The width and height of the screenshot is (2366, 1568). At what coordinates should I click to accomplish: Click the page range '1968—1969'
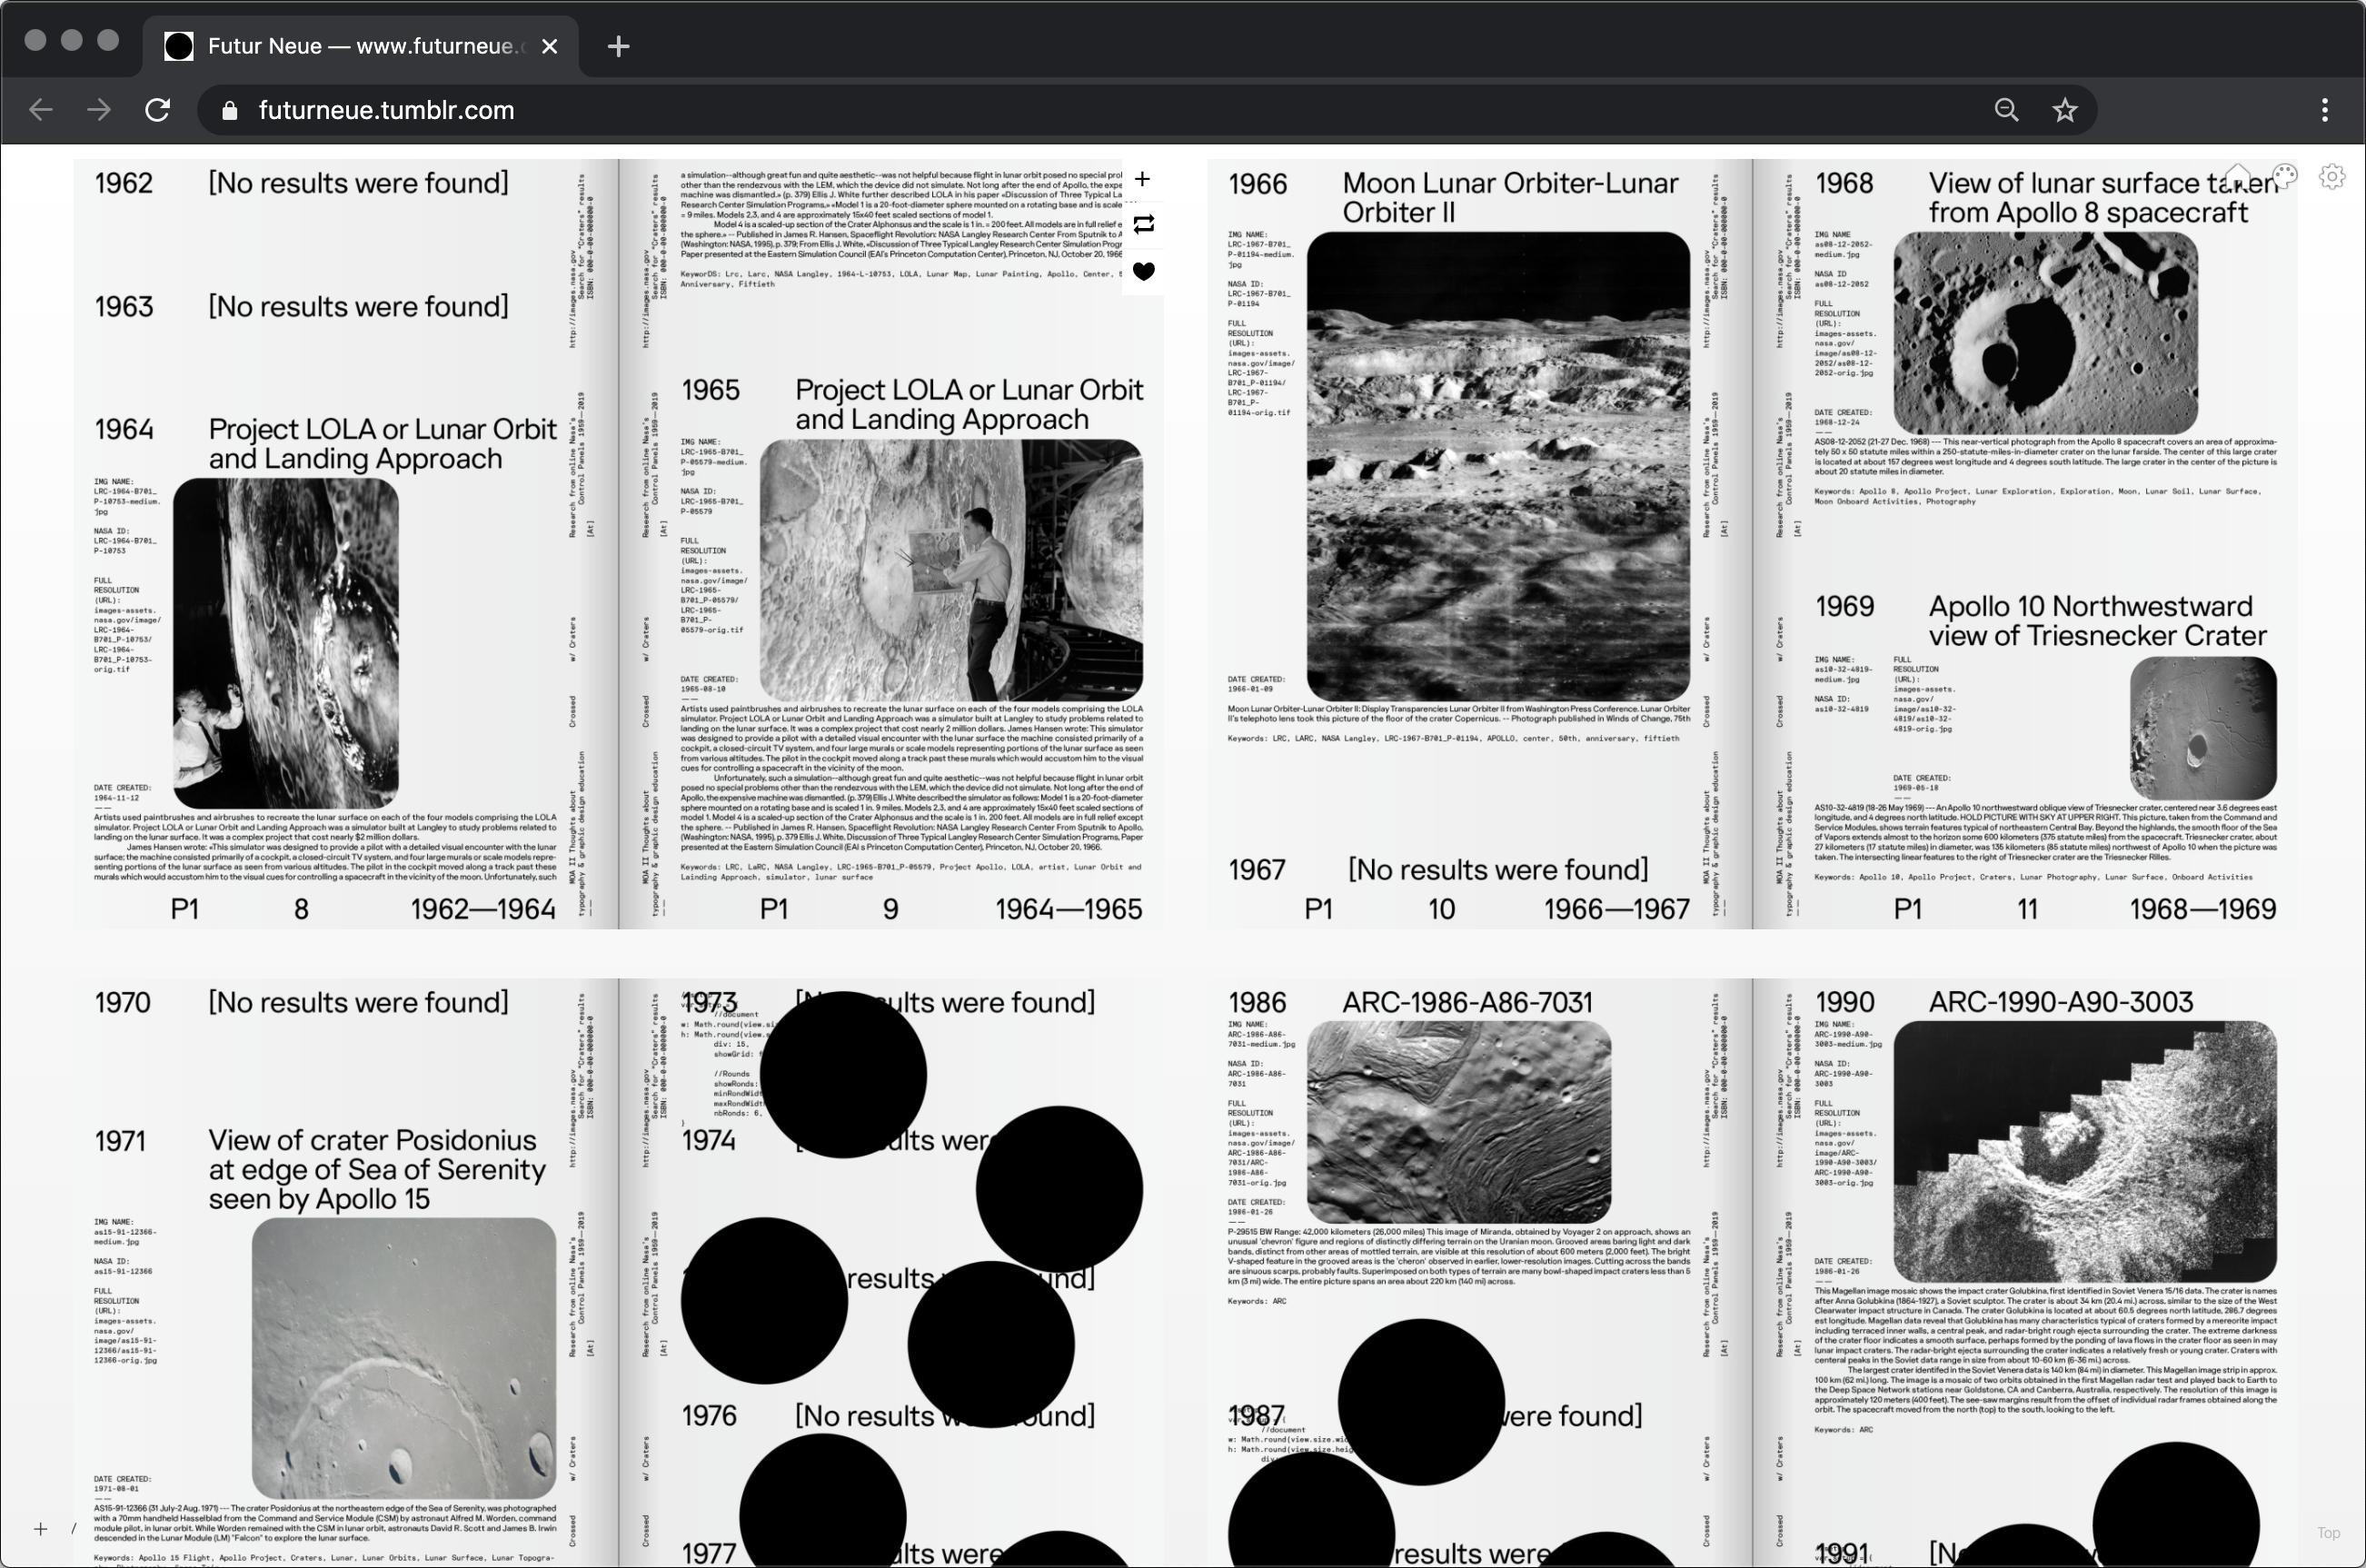point(2203,909)
